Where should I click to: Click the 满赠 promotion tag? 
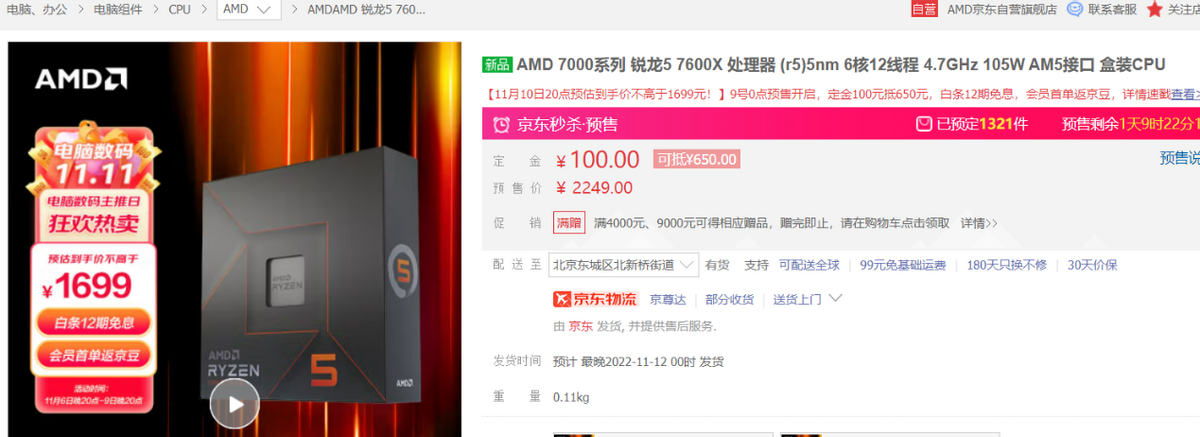[x=569, y=222]
